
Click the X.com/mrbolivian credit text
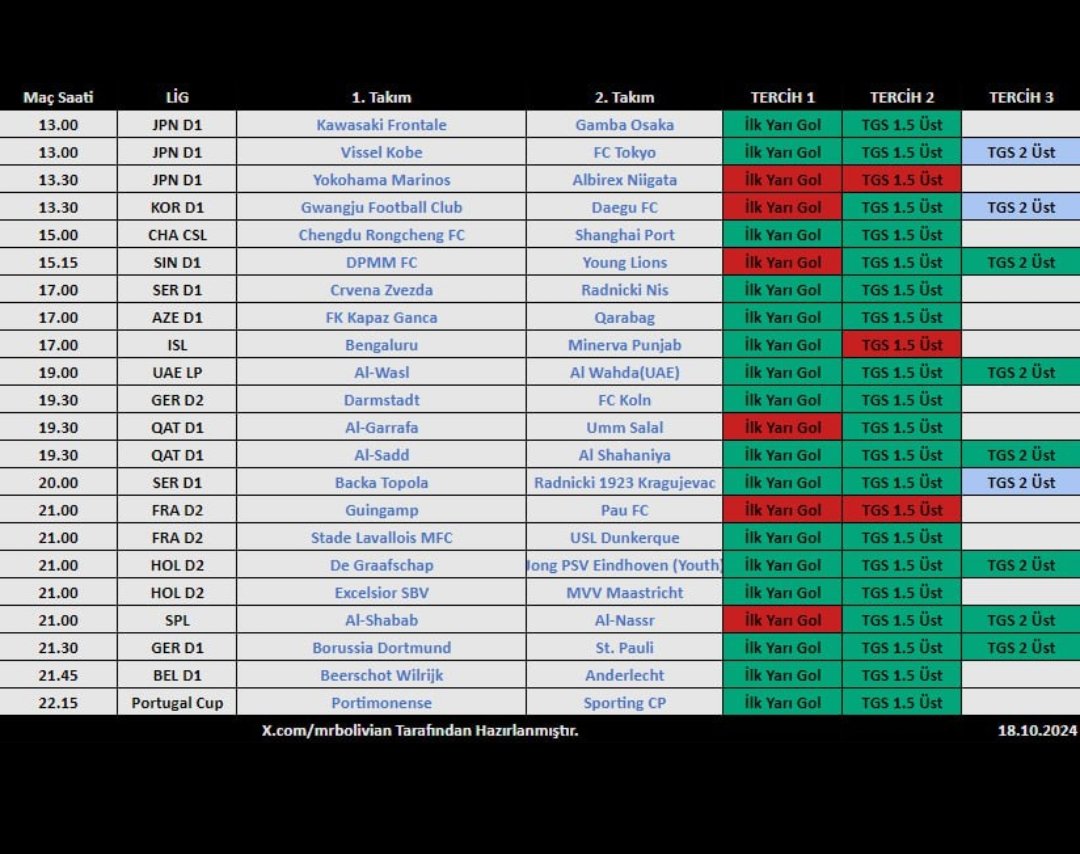pos(419,731)
